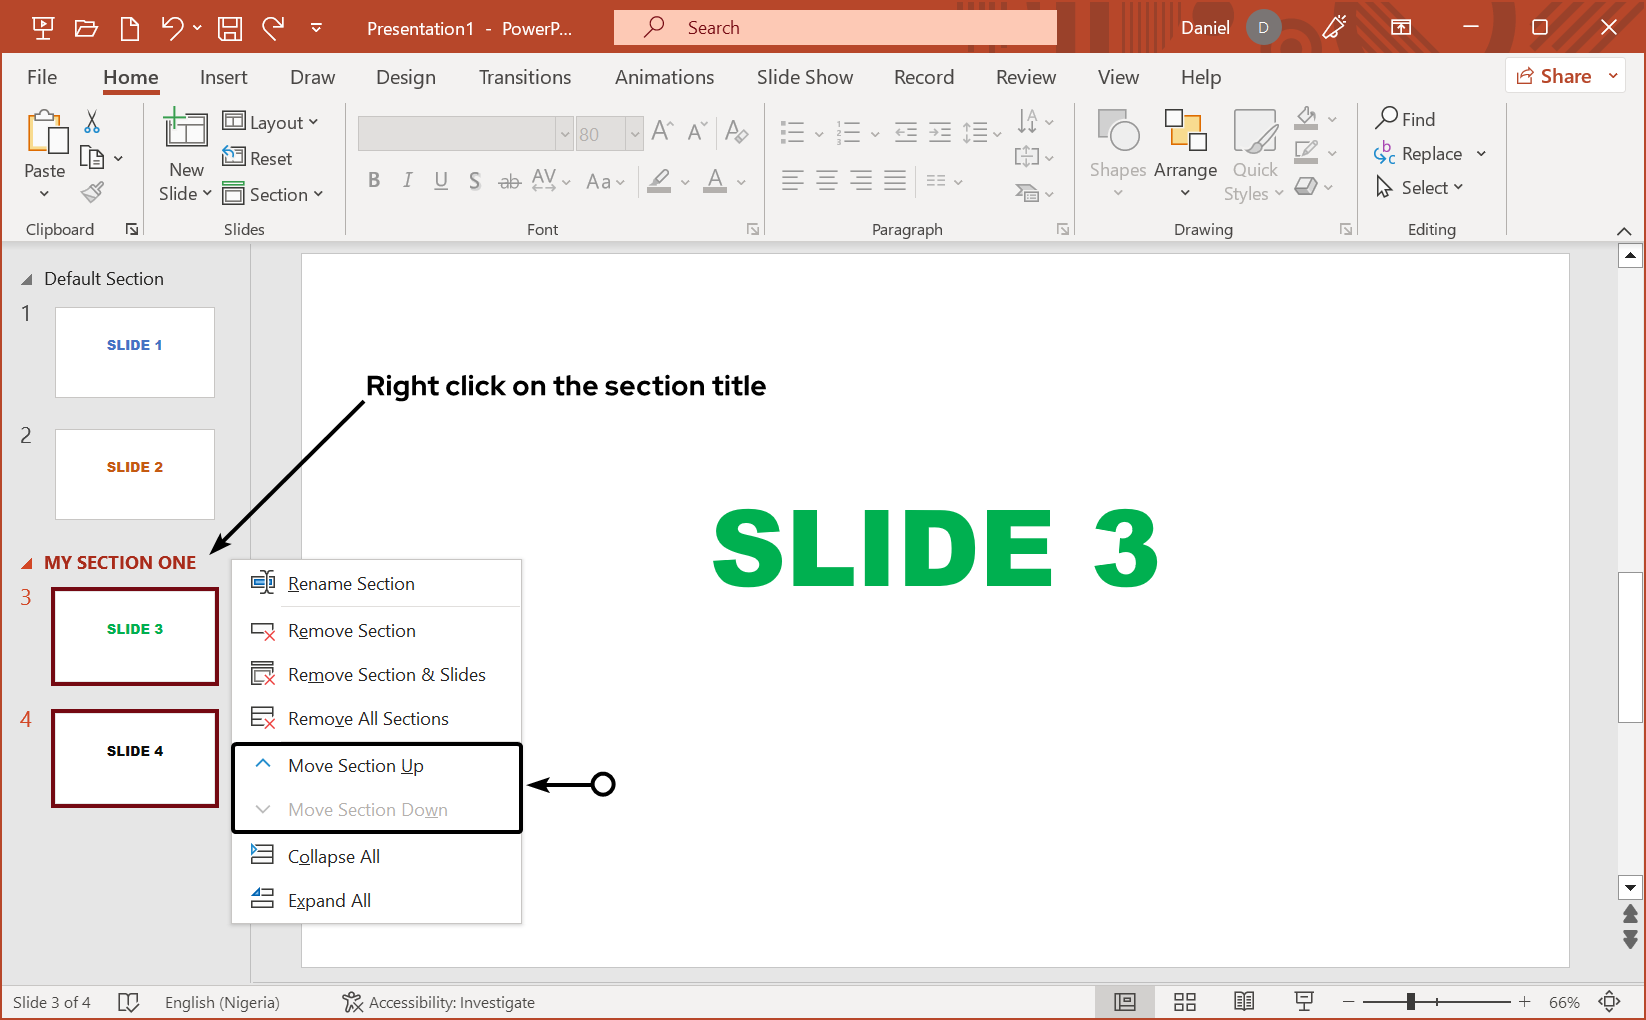The width and height of the screenshot is (1646, 1020).
Task: Open Reading View from status bar
Action: pyautogui.click(x=1244, y=1002)
